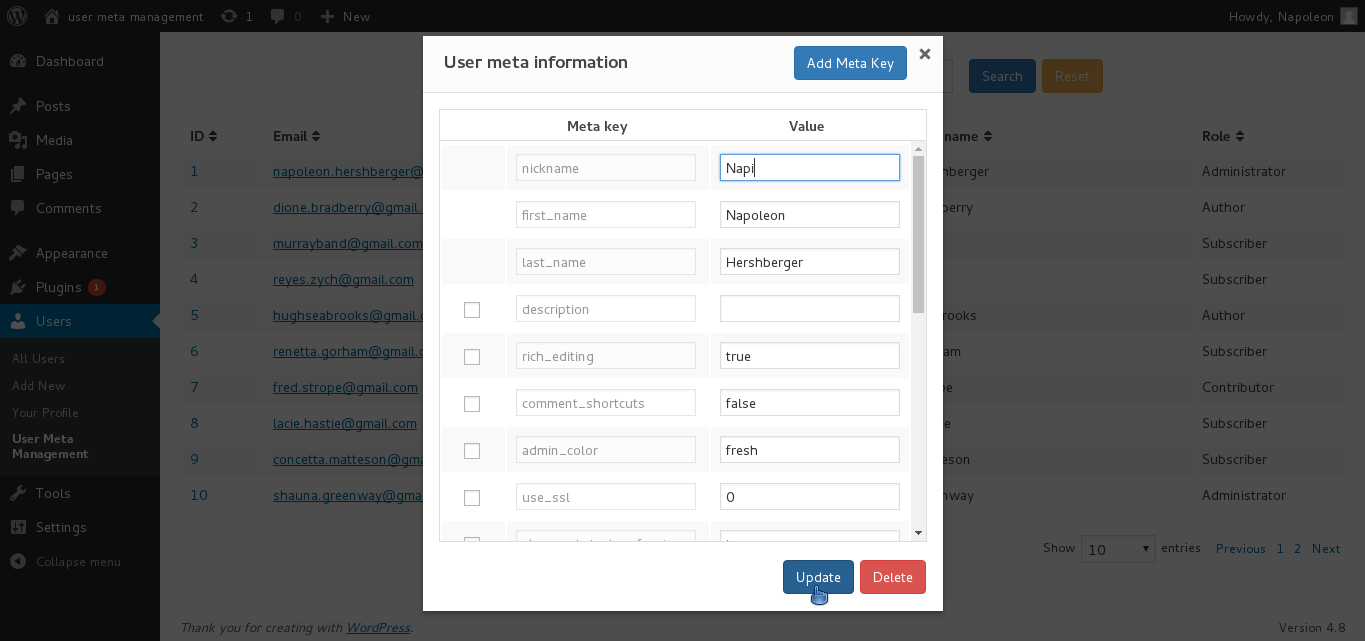Viewport: 1365px width, 641px height.
Task: Select All Users submenu item
Action: pos(38,358)
